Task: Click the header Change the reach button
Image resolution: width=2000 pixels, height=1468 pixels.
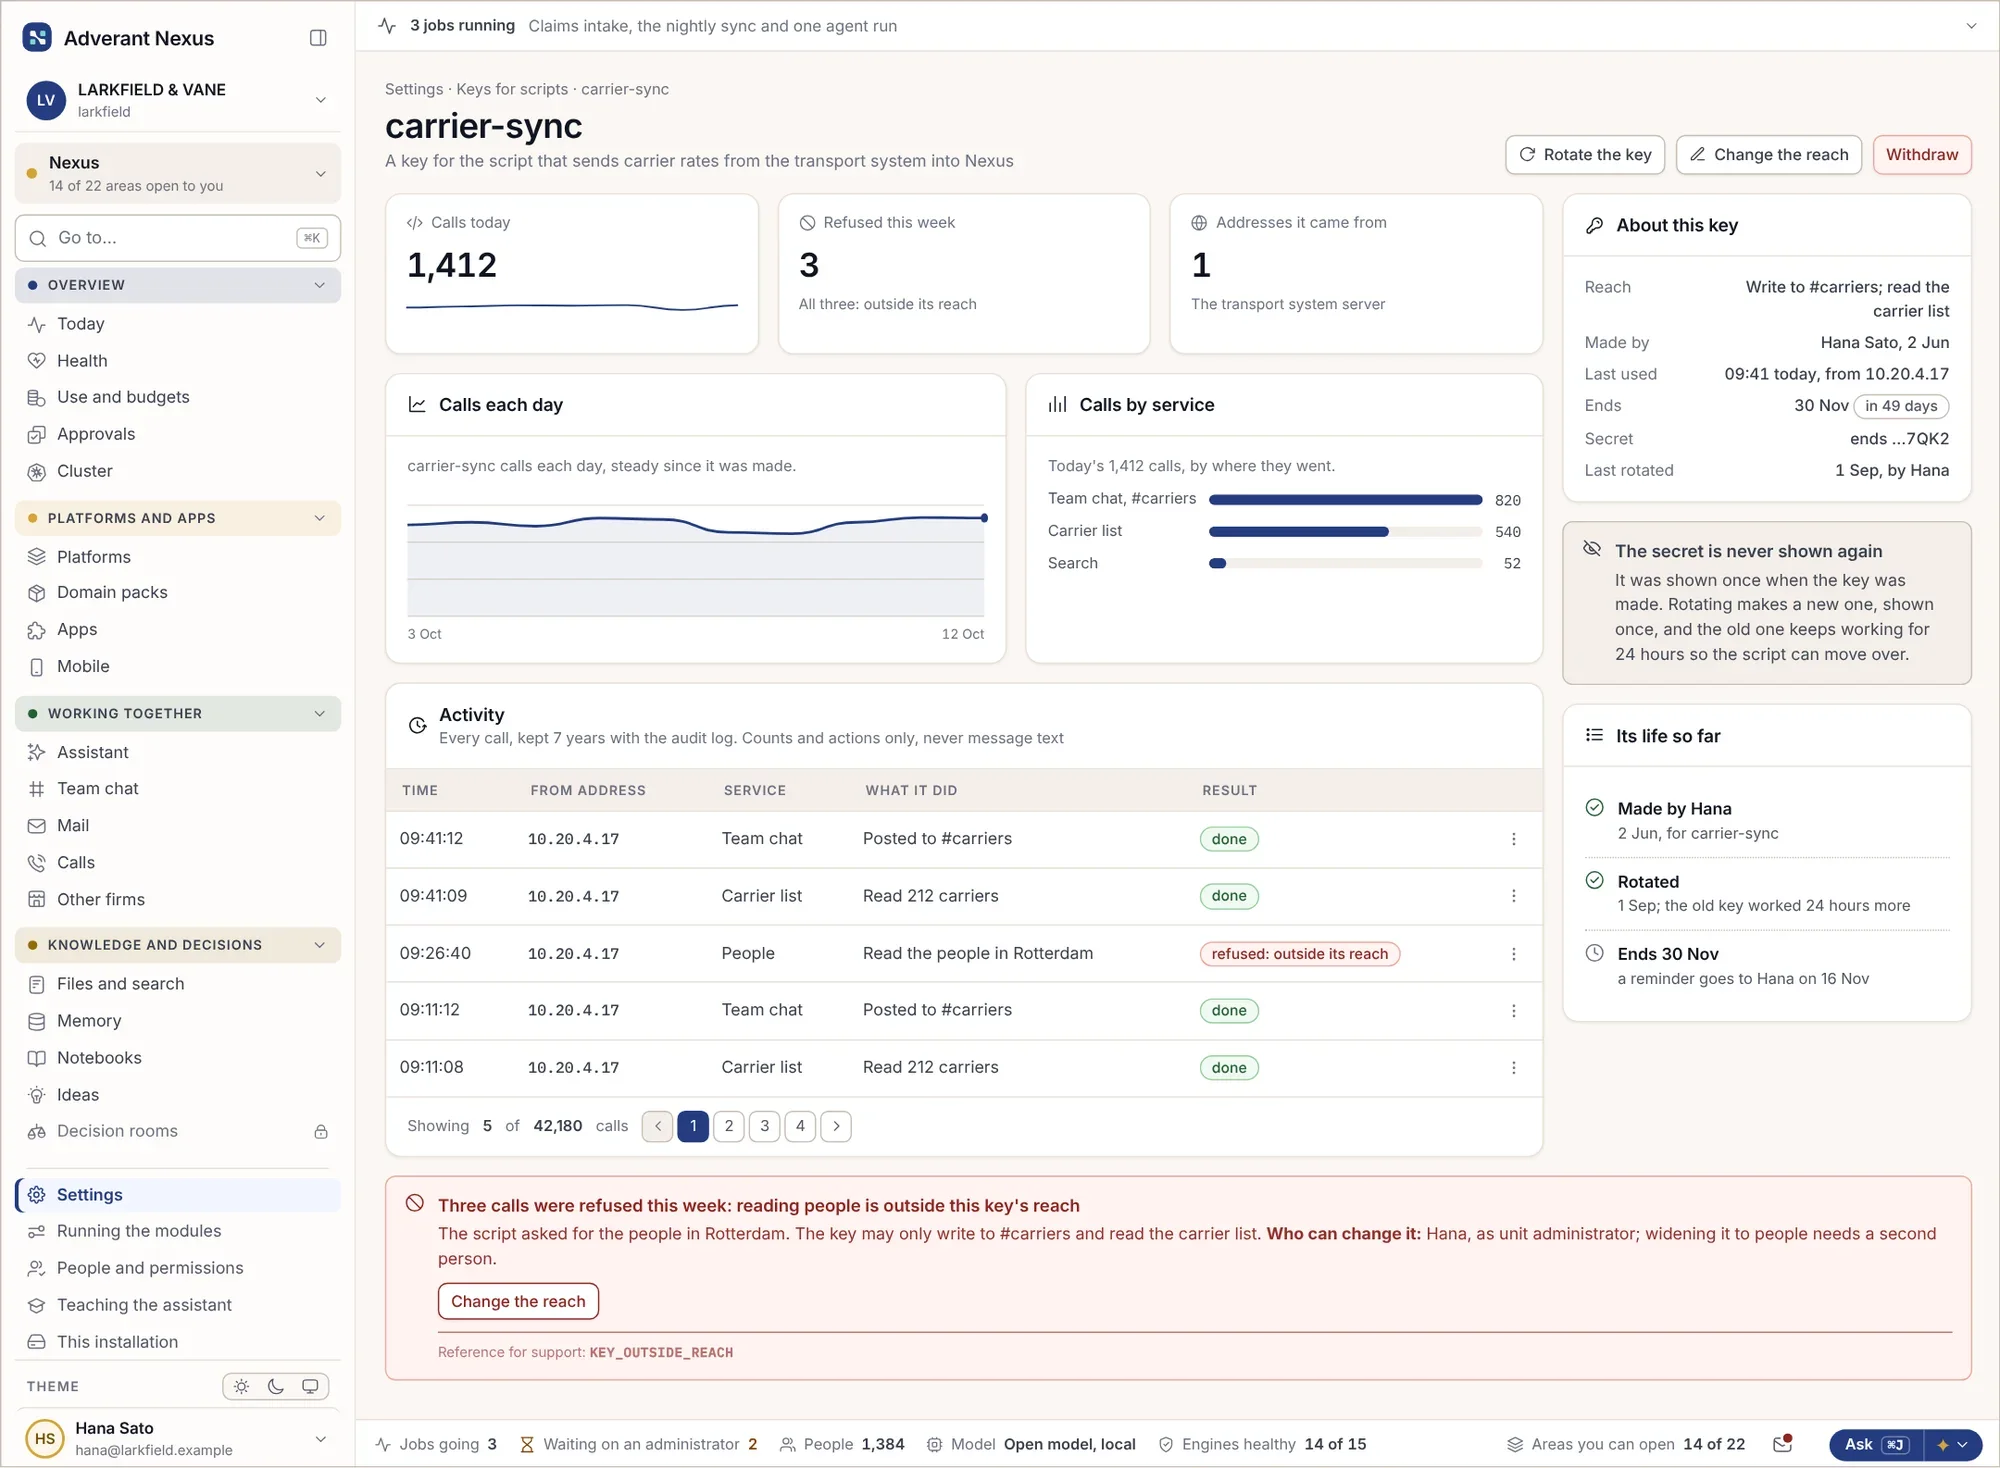Action: click(x=1769, y=155)
